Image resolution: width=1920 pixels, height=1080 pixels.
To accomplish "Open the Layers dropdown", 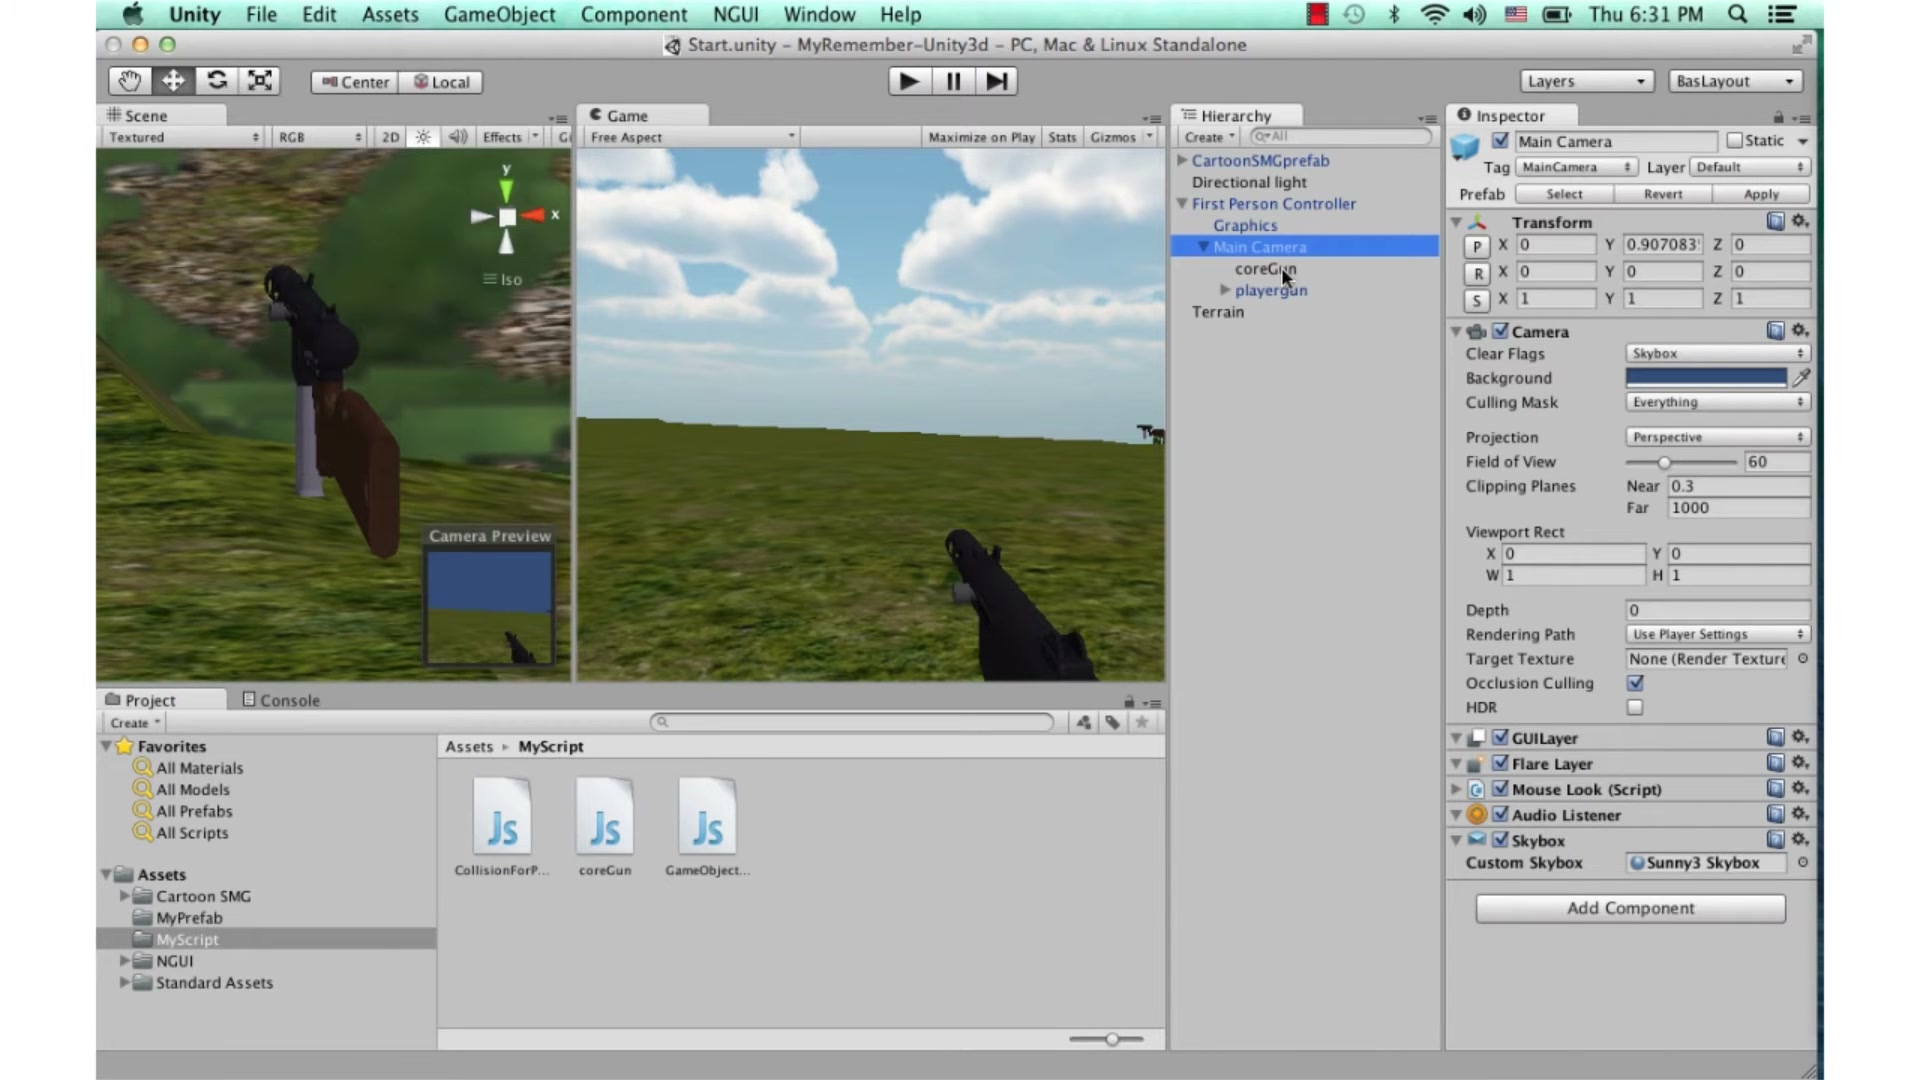I will click(x=1586, y=81).
